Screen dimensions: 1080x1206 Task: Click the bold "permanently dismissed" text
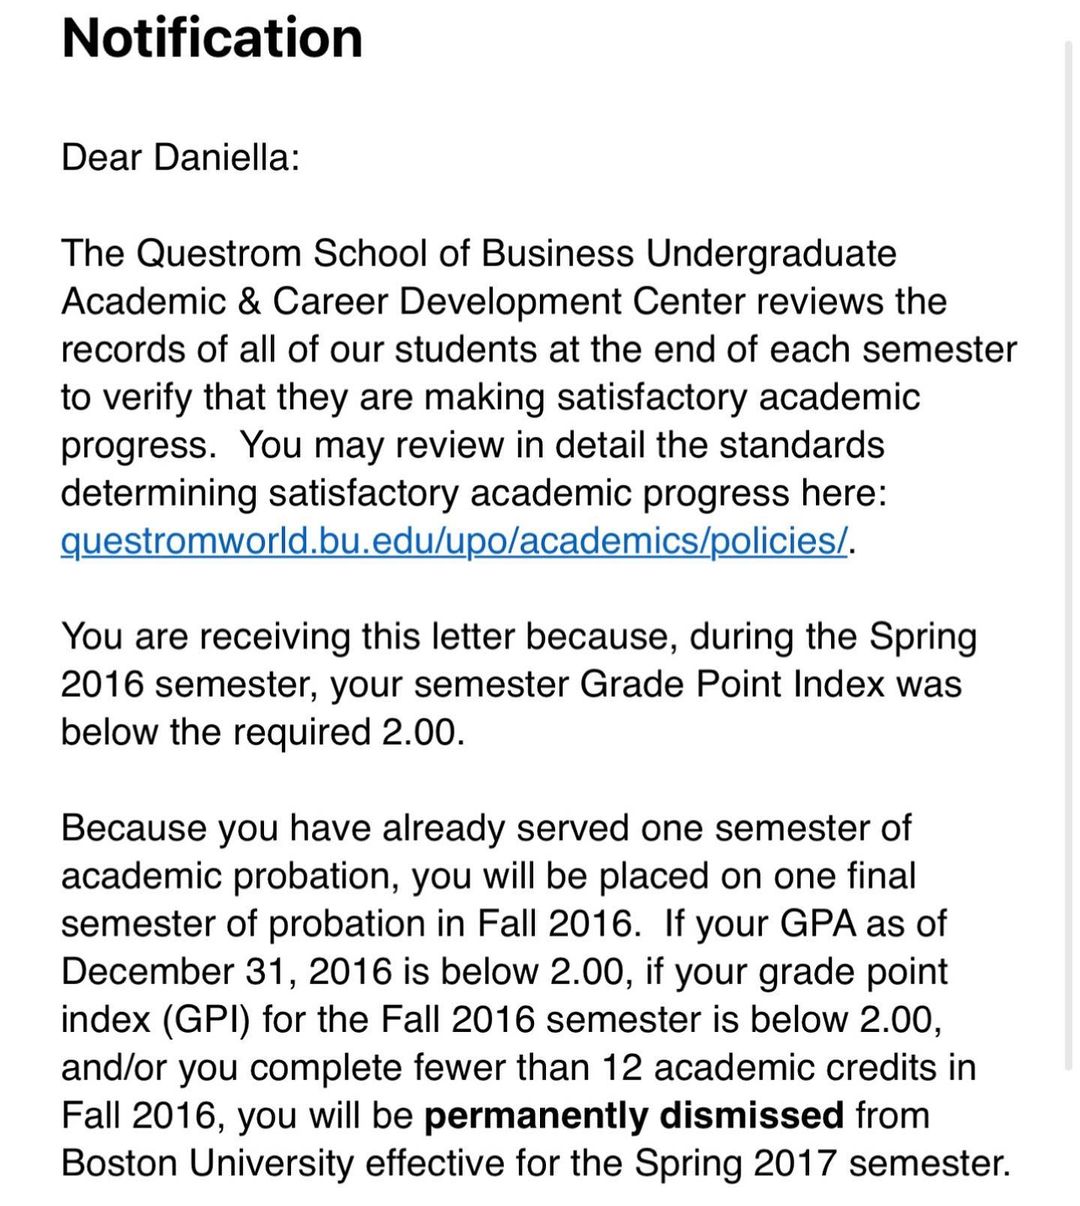pos(634,1115)
